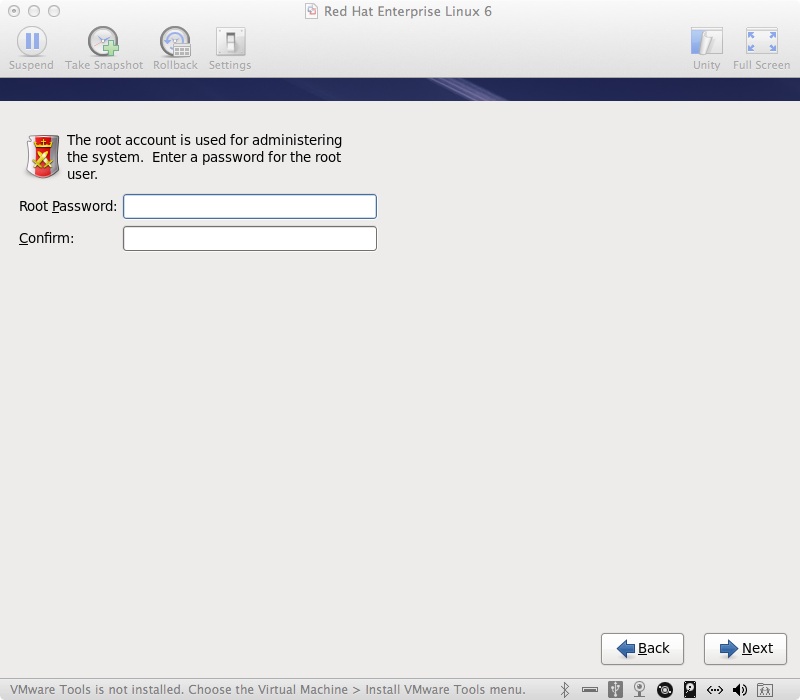
Task: Open the VM Settings
Action: pyautogui.click(x=230, y=48)
